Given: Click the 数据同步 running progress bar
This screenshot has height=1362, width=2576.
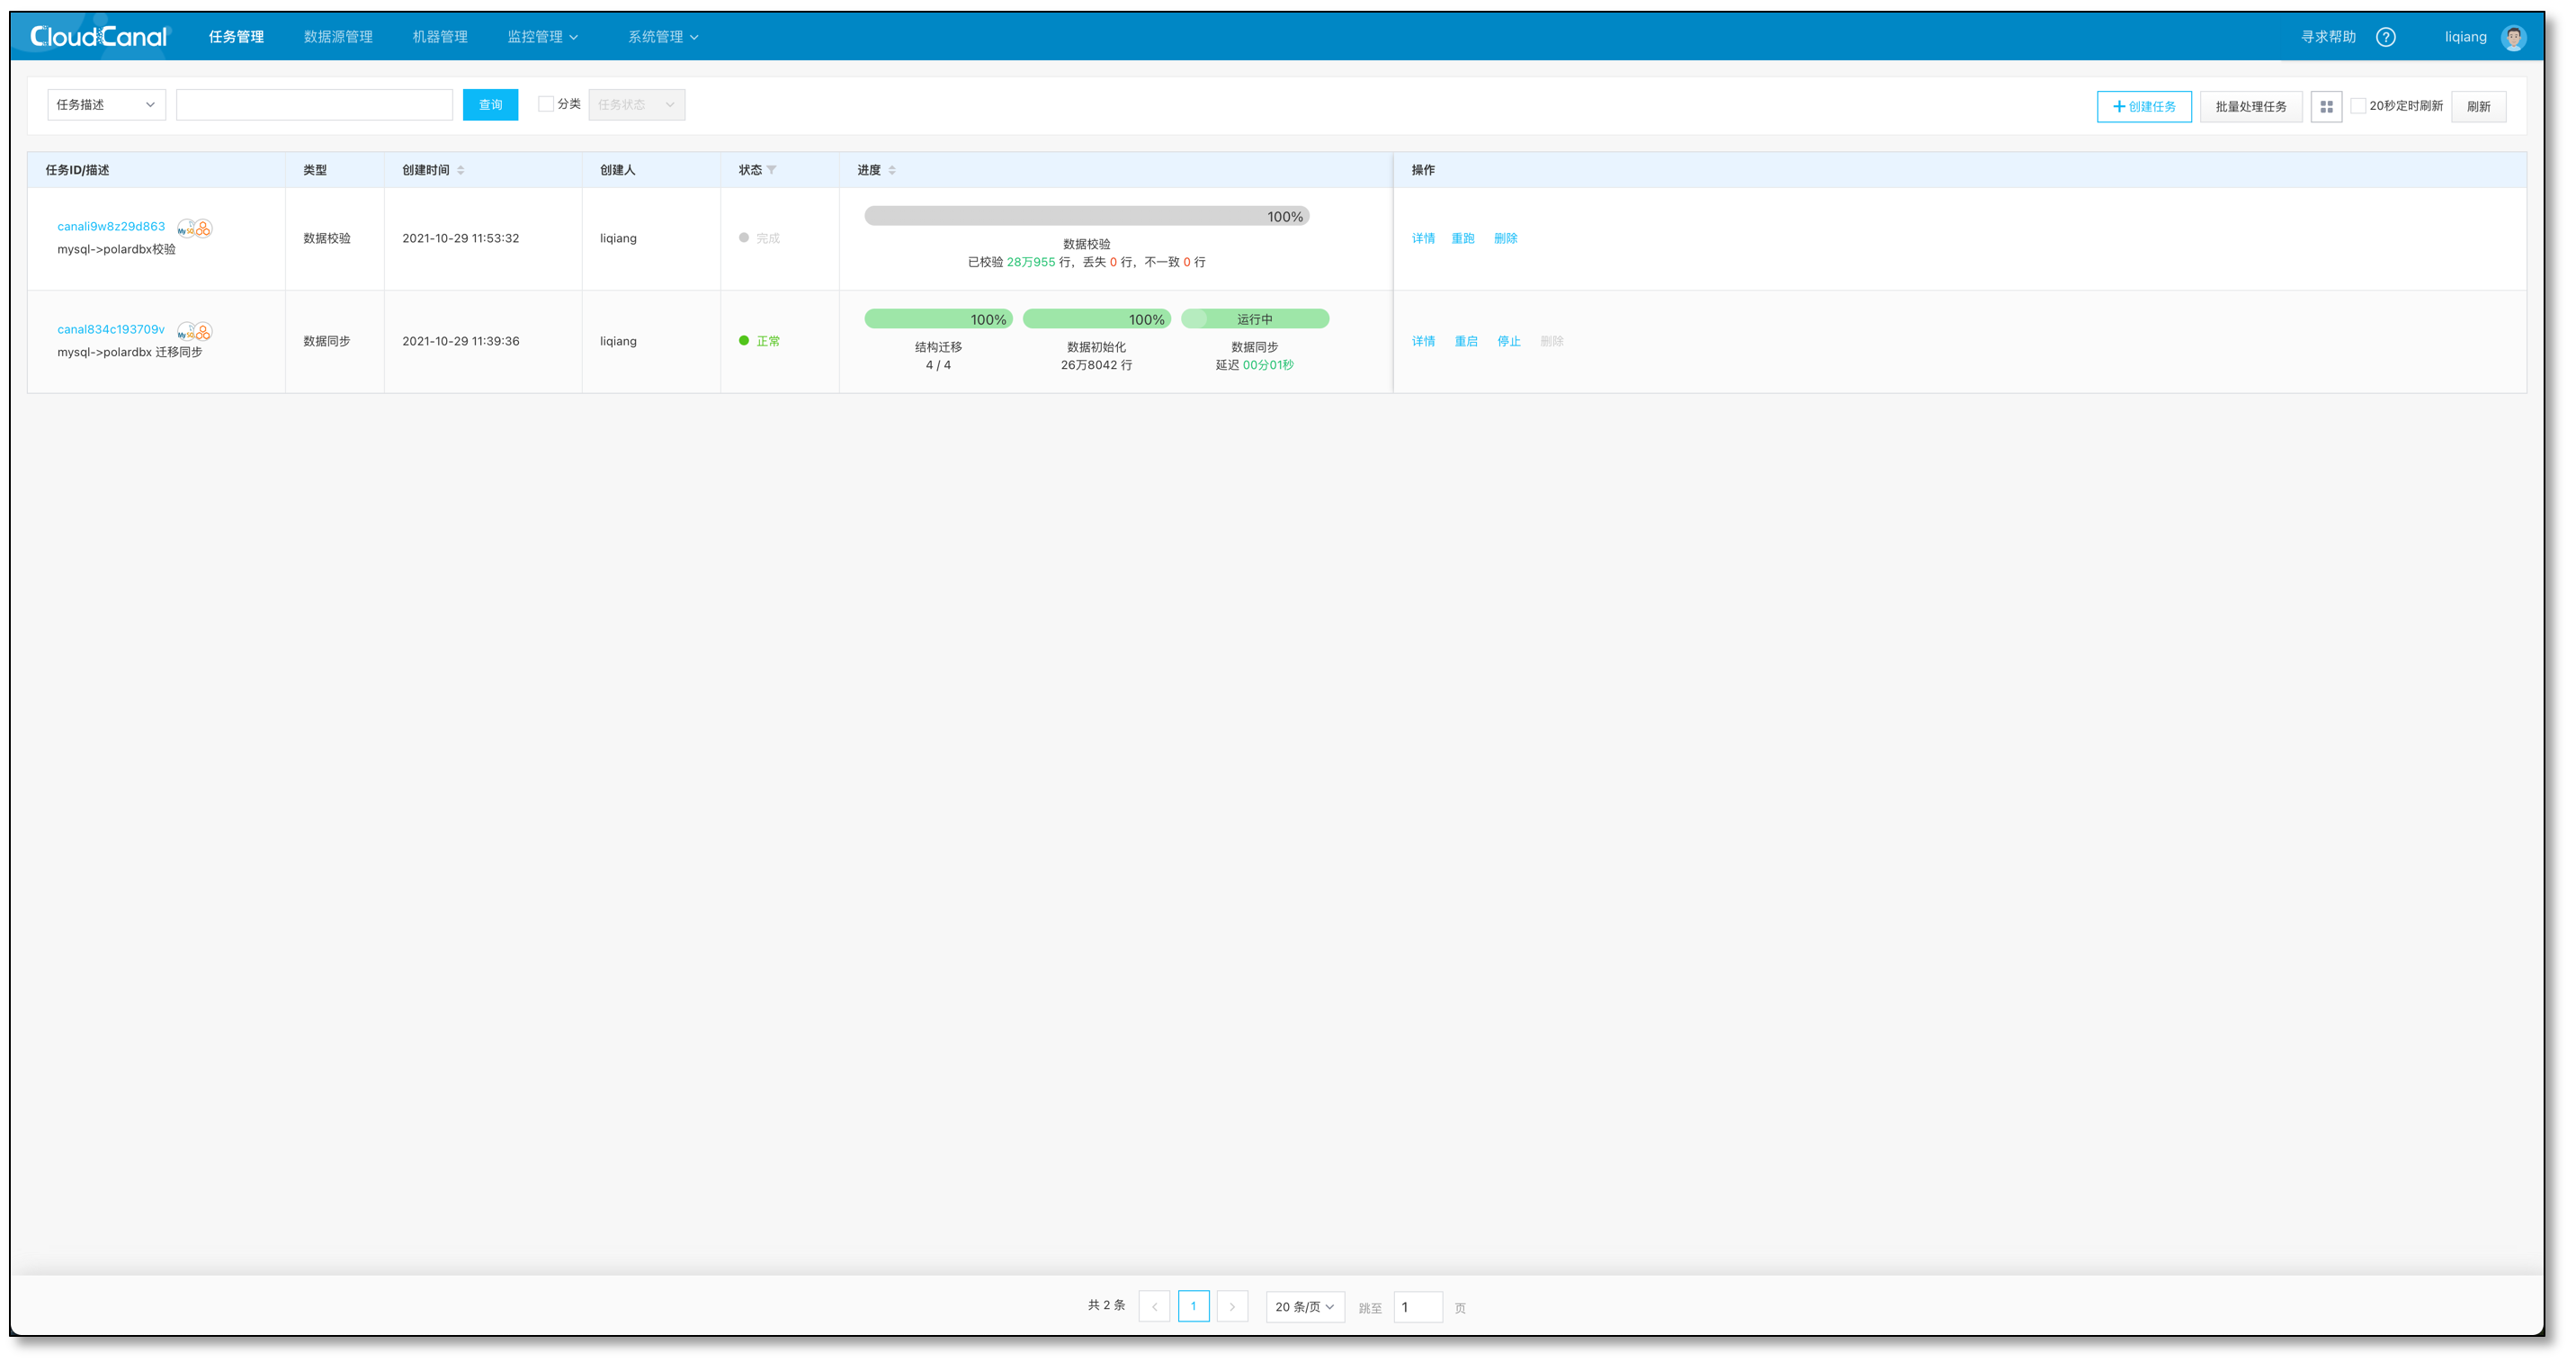Looking at the screenshot, I should (1254, 319).
